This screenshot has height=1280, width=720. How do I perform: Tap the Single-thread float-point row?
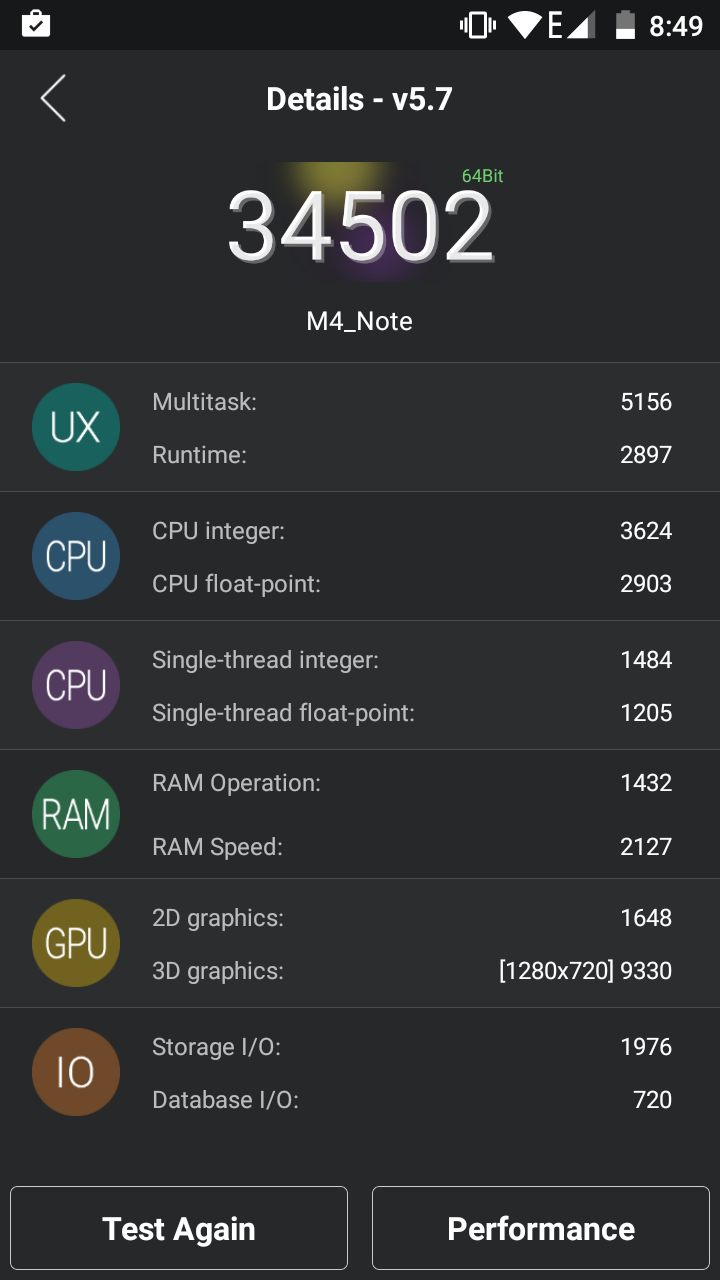pyautogui.click(x=410, y=713)
